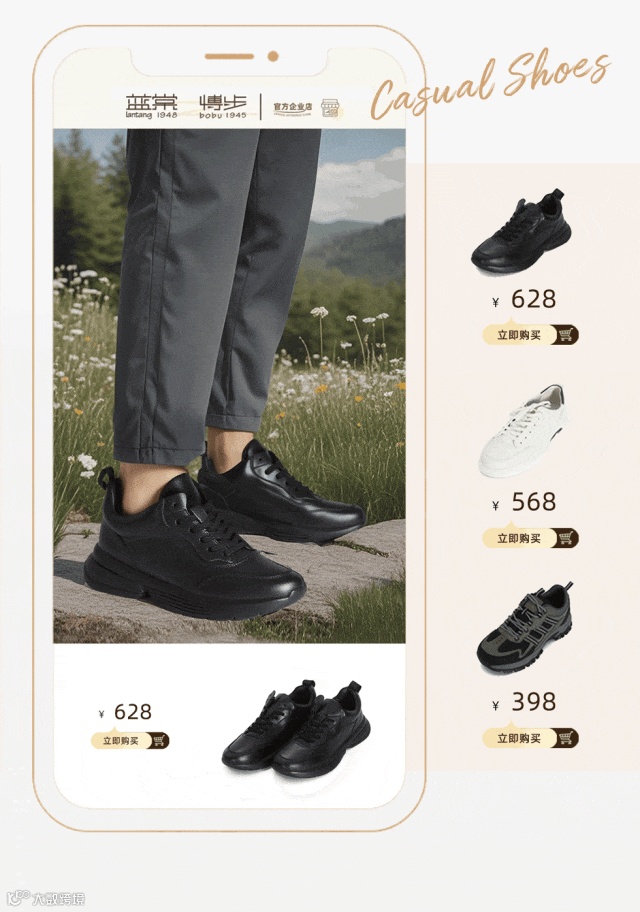Click the cart icon under the 628 sneaker
This screenshot has height=912, width=640.
(565, 335)
